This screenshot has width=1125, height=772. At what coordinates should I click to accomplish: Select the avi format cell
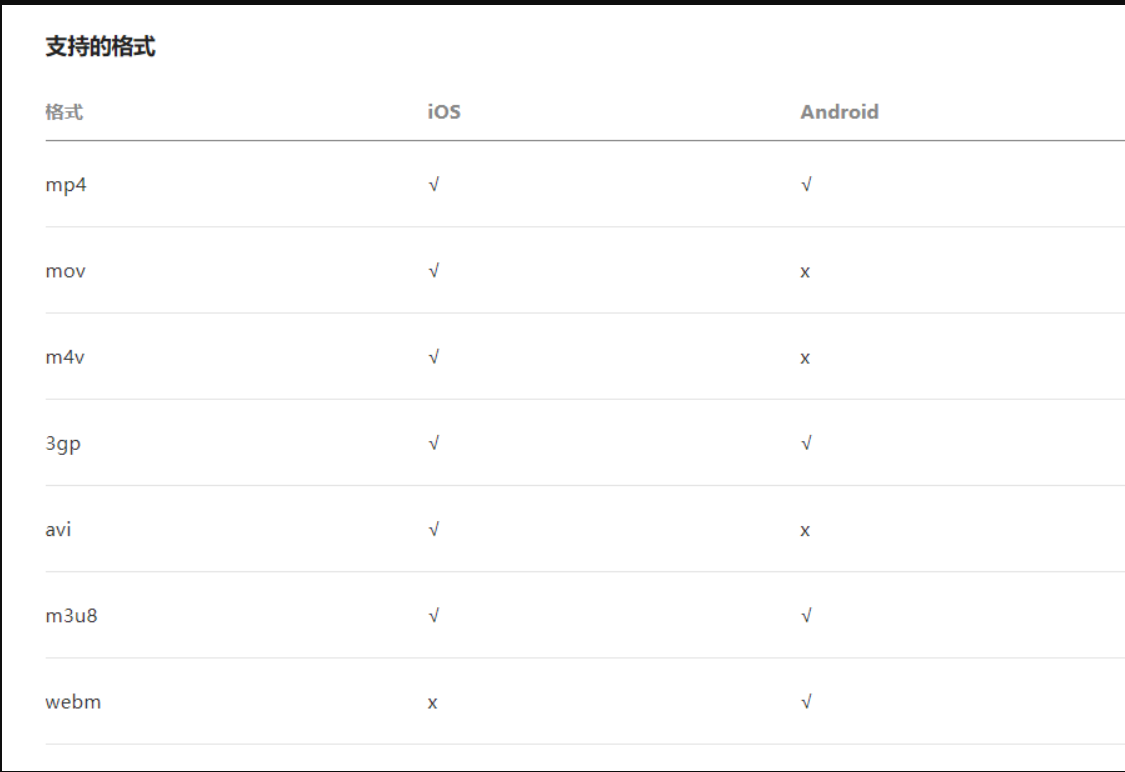[x=58, y=529]
